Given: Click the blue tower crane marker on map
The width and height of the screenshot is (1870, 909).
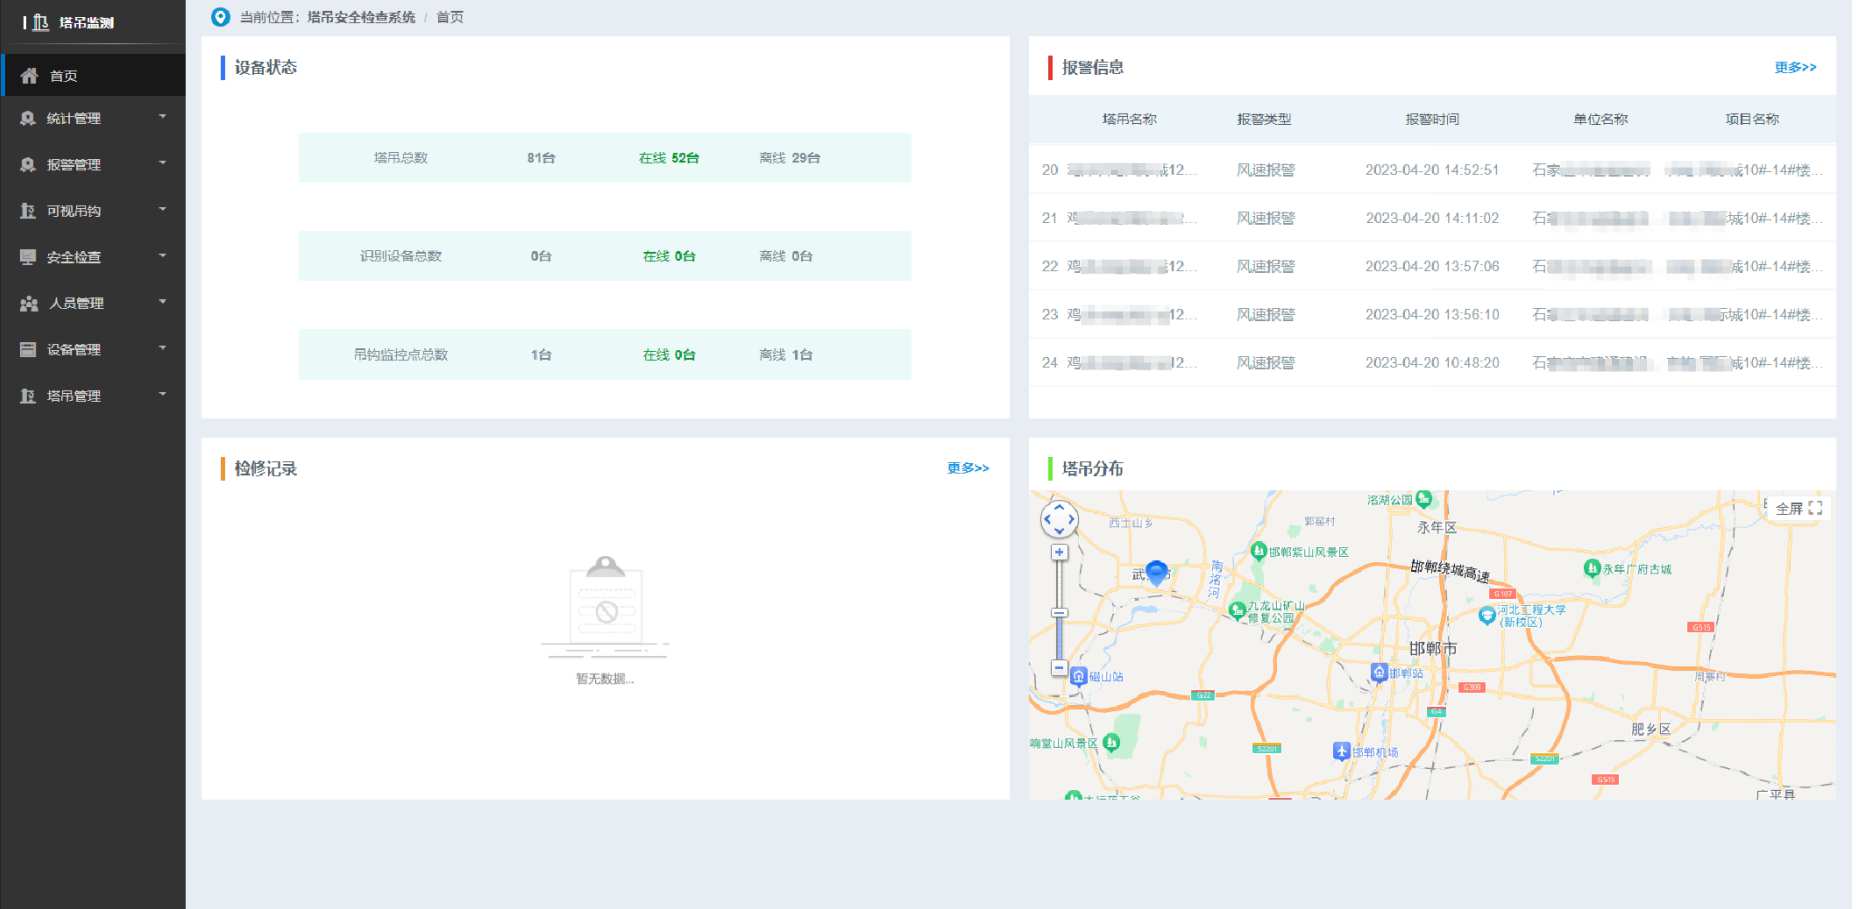Looking at the screenshot, I should (1156, 572).
